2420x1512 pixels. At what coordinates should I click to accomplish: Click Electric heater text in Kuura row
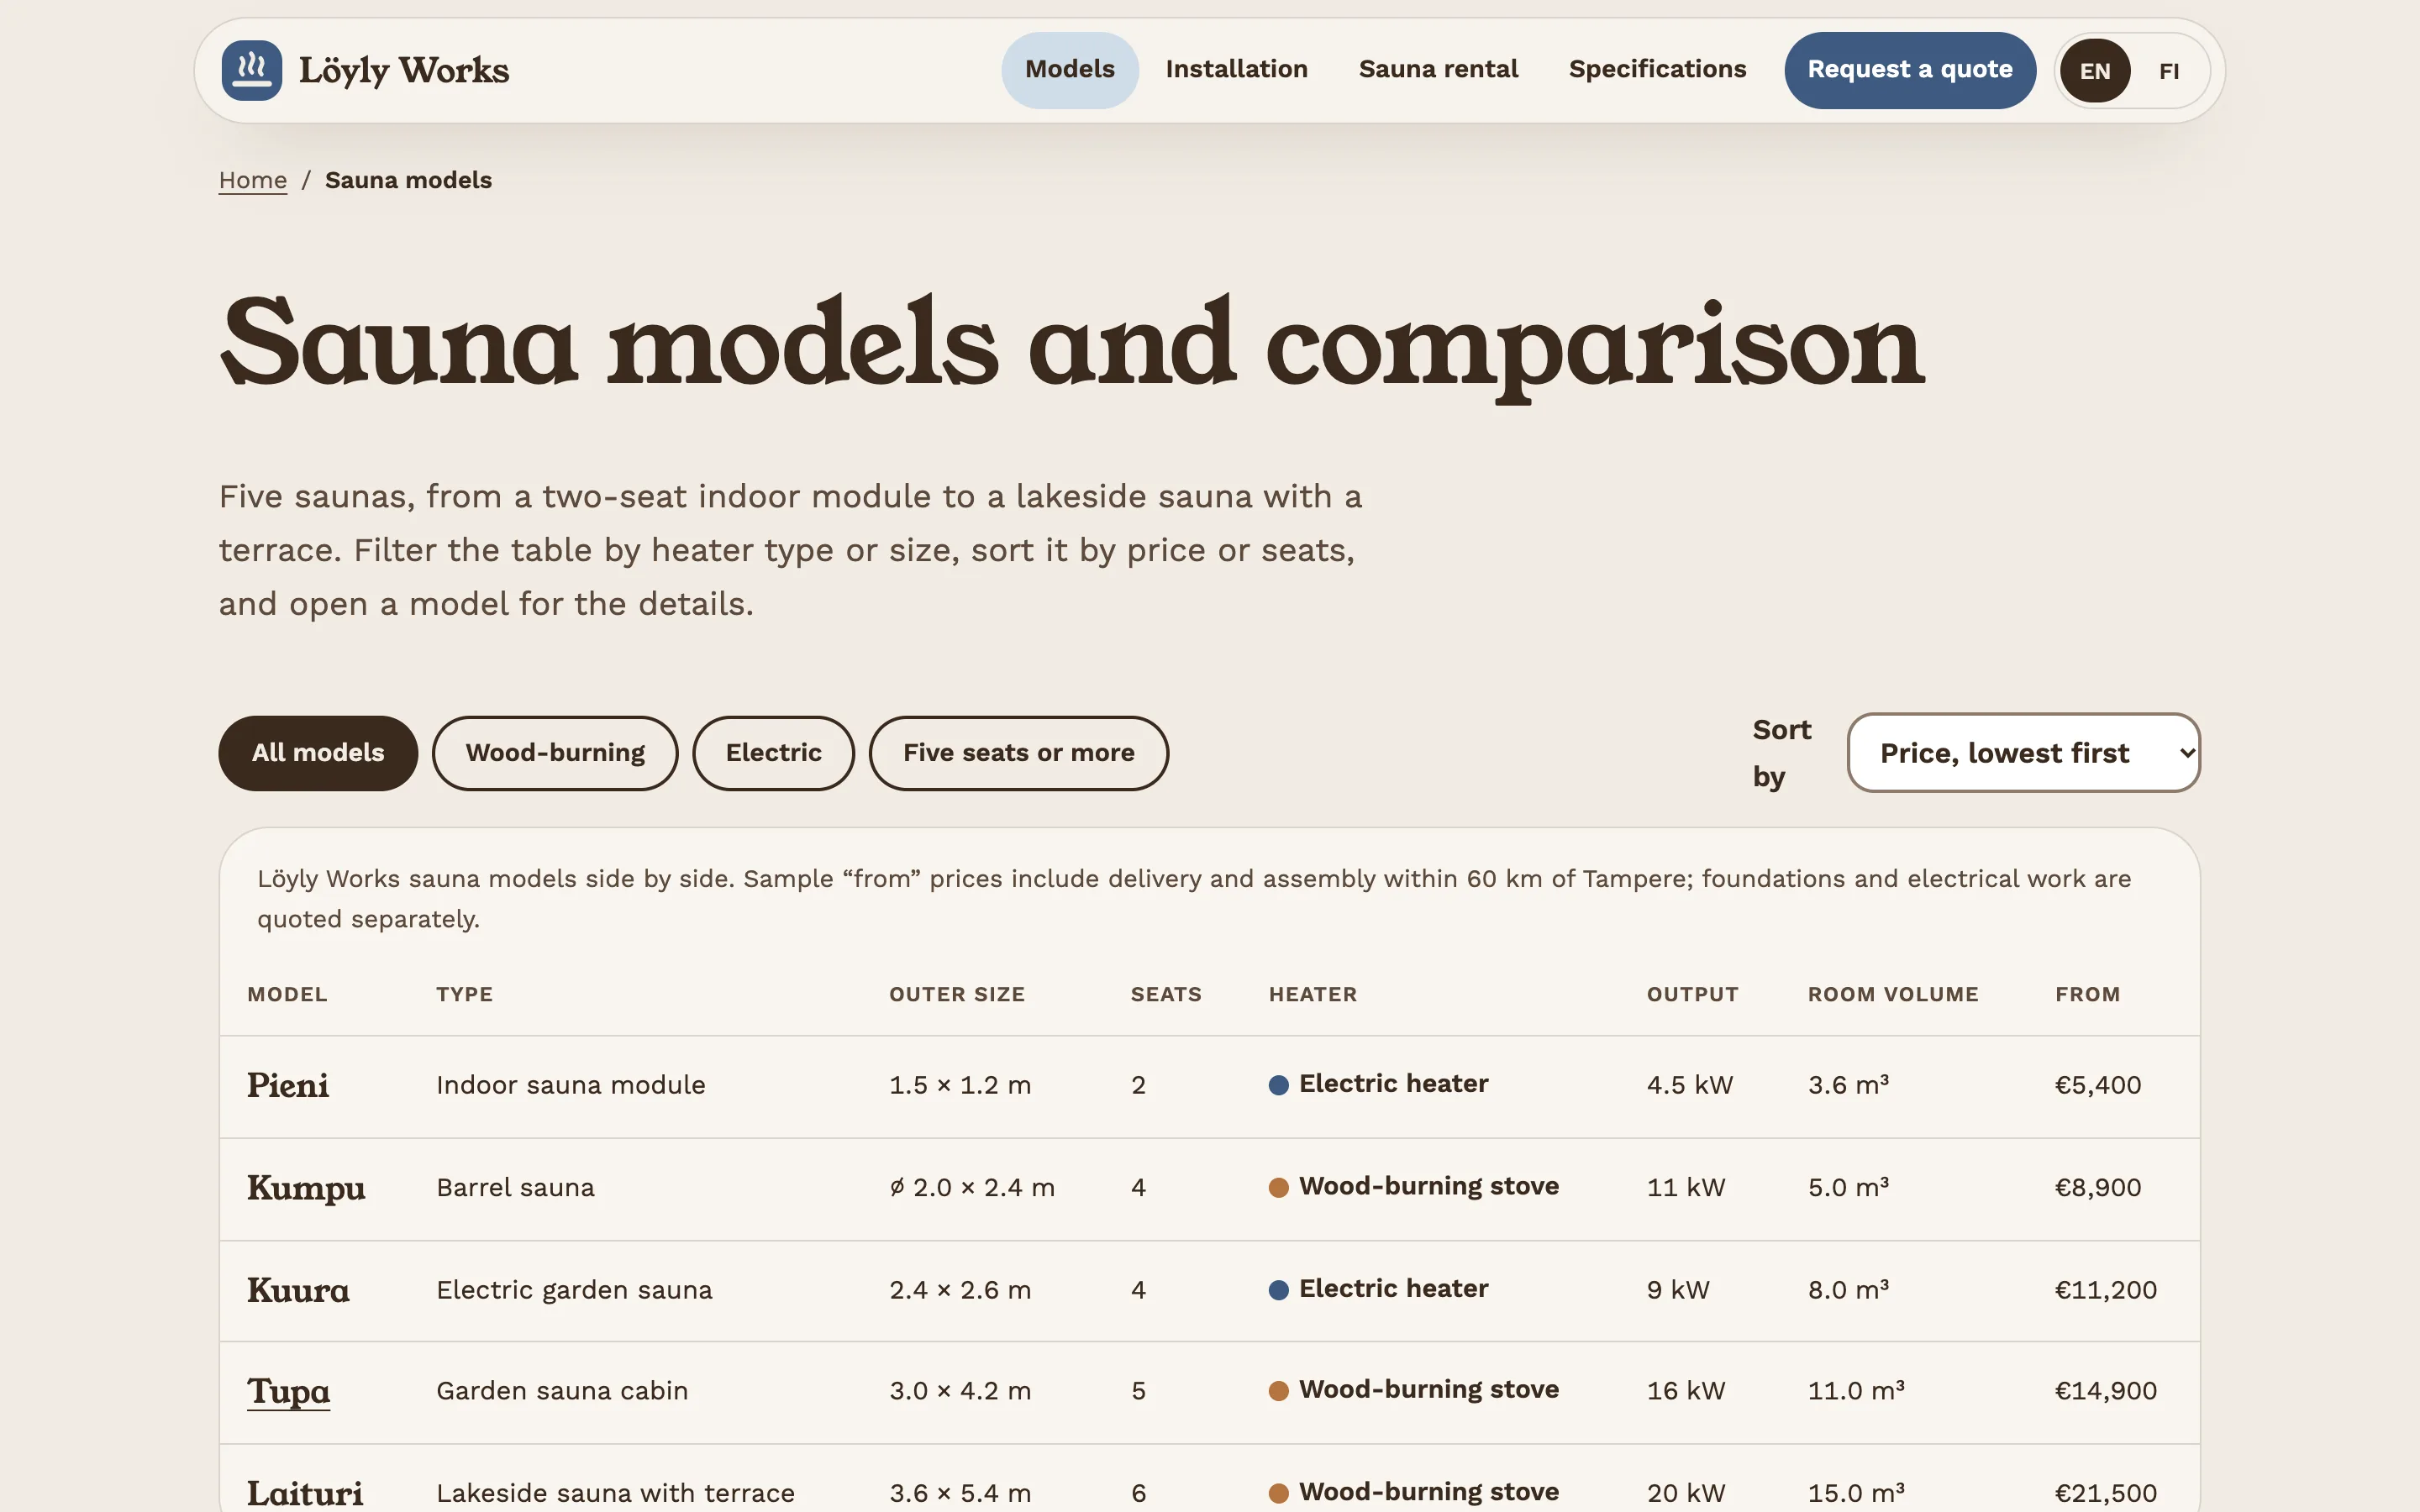coord(1393,1288)
